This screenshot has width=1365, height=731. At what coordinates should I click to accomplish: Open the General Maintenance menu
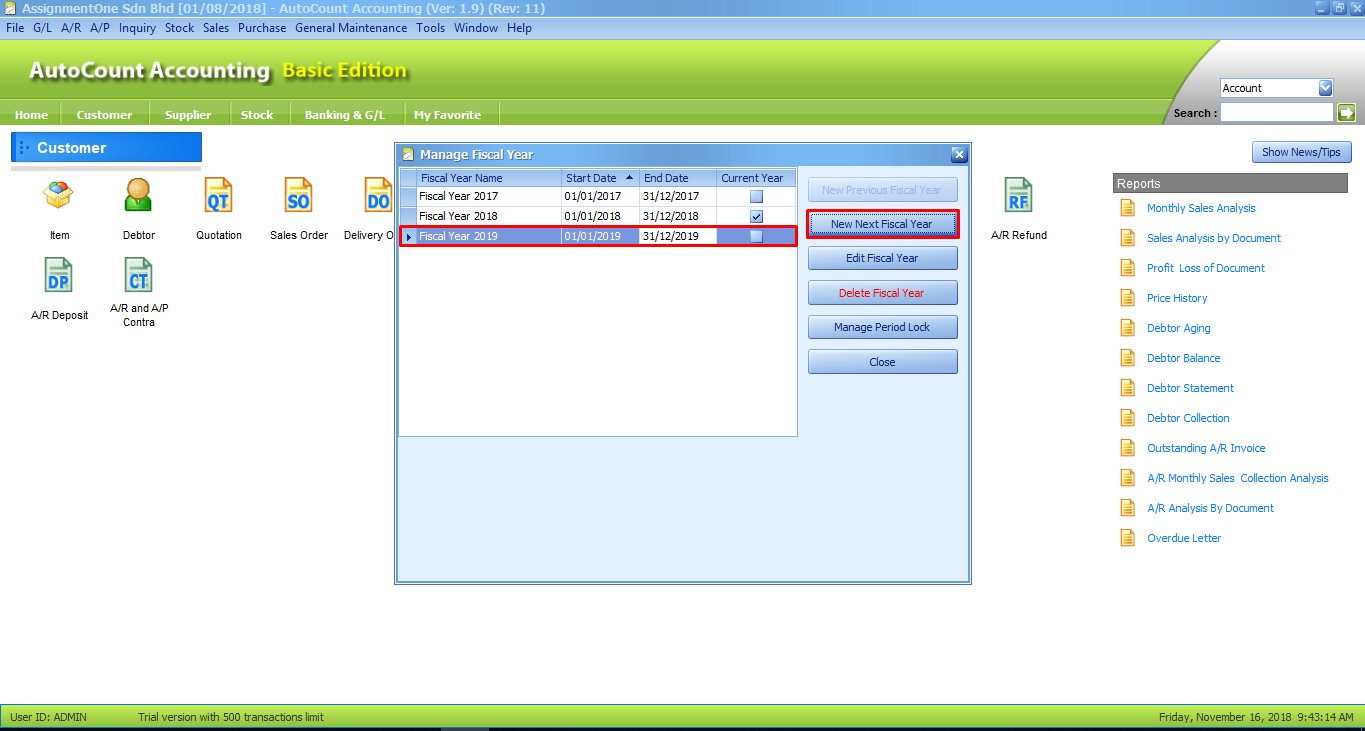(x=351, y=28)
